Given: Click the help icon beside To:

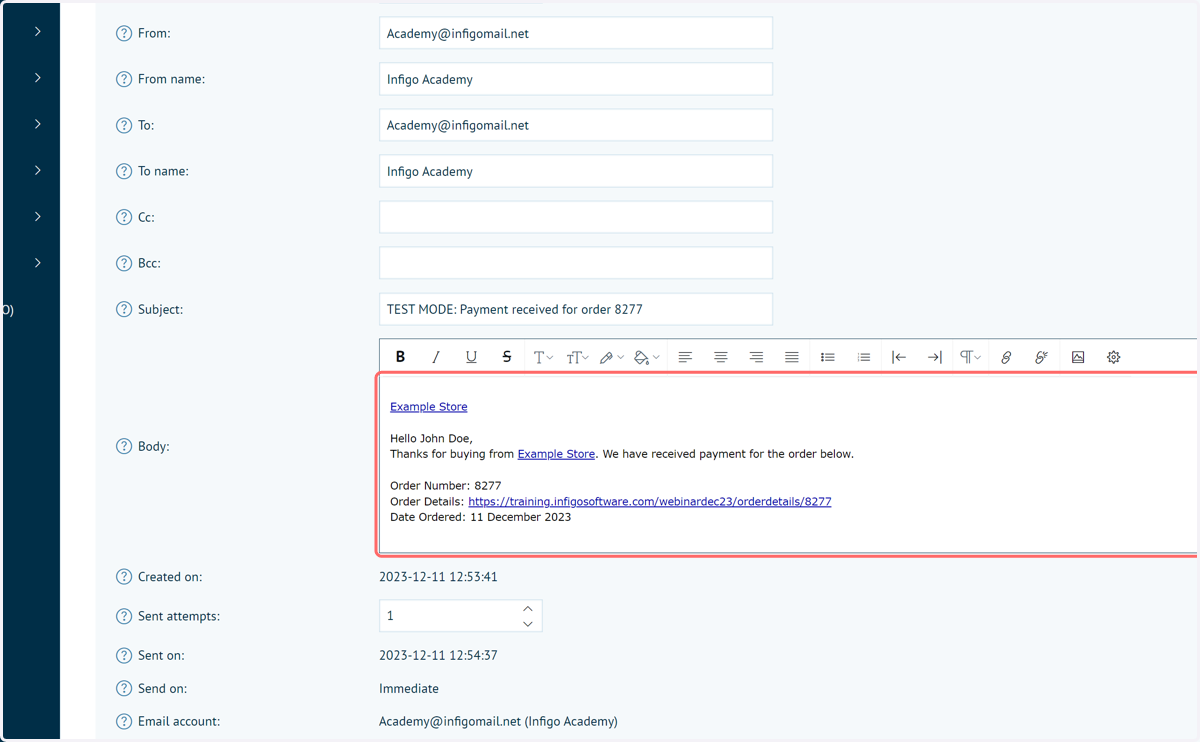Looking at the screenshot, I should coord(124,125).
